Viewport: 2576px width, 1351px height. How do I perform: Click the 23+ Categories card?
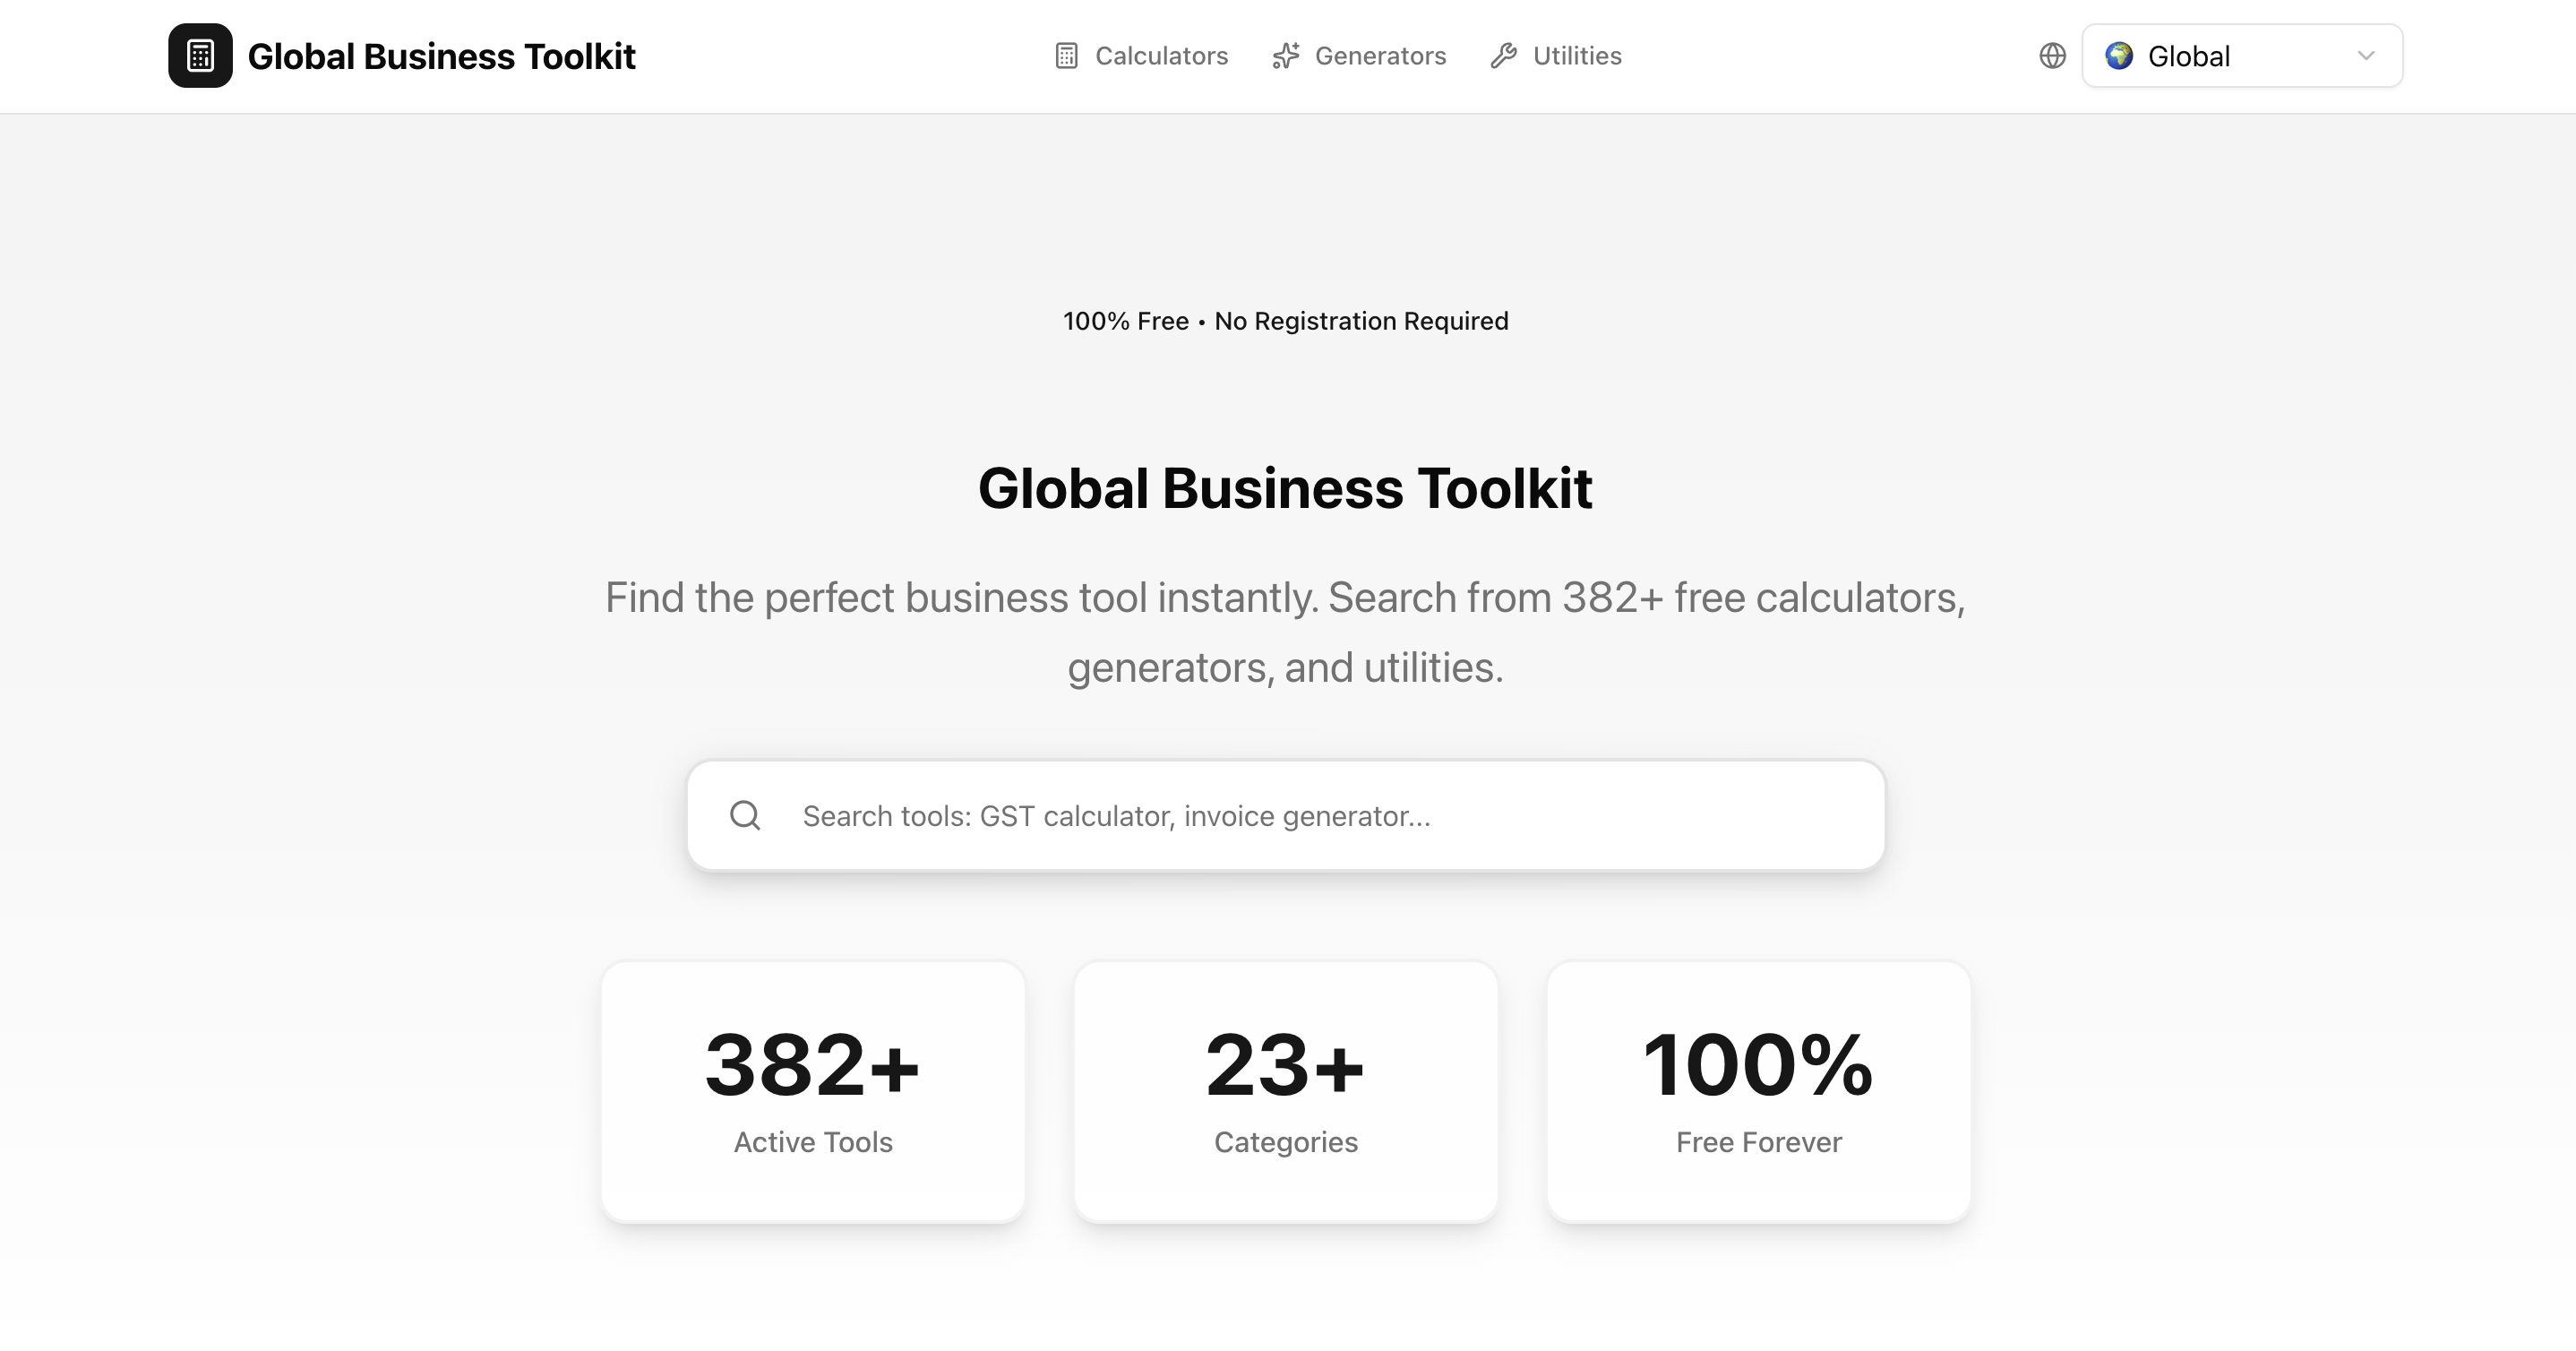pos(1286,1090)
